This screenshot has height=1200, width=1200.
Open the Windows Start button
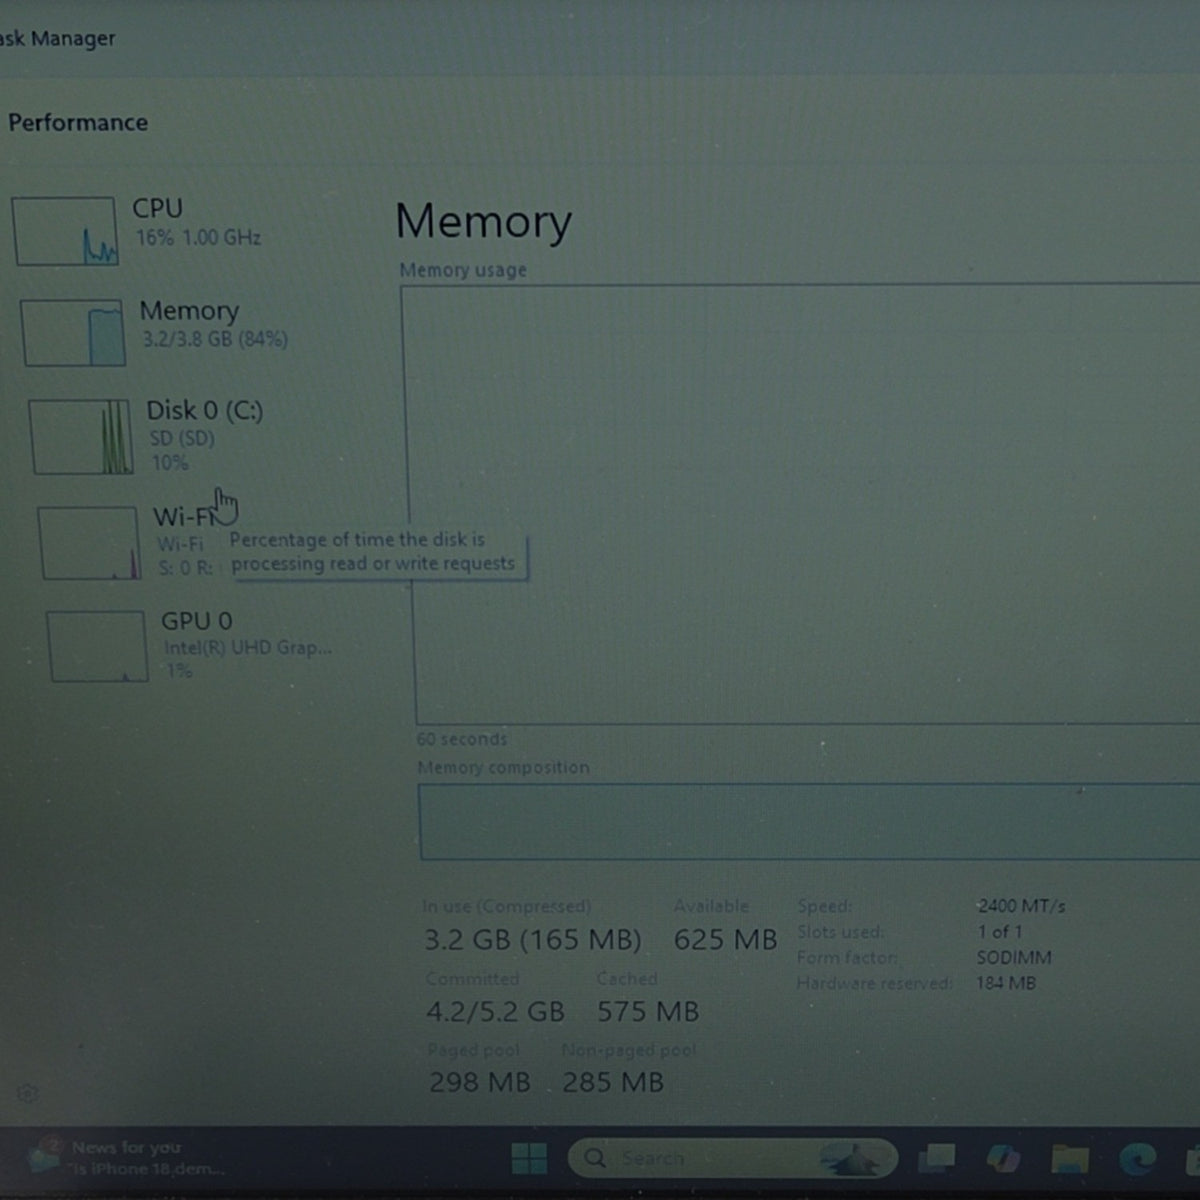(529, 1158)
